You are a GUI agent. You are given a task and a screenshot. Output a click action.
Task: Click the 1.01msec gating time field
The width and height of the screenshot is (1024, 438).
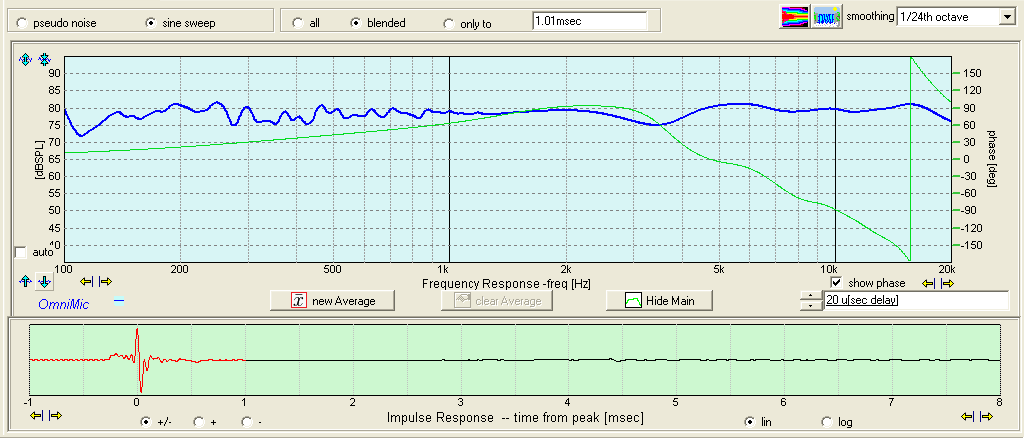click(x=588, y=19)
